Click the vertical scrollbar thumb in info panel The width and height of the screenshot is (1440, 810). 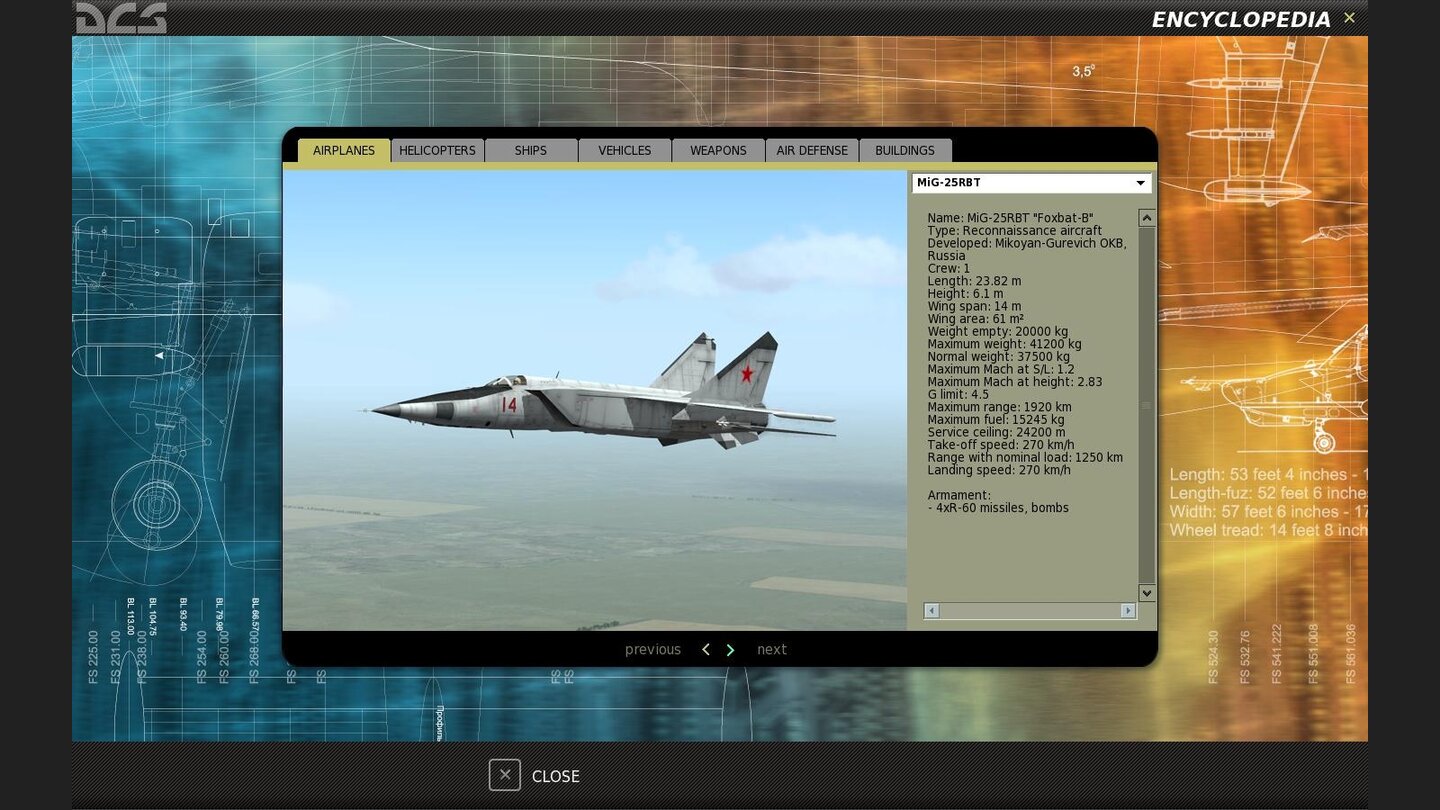[x=1147, y=405]
